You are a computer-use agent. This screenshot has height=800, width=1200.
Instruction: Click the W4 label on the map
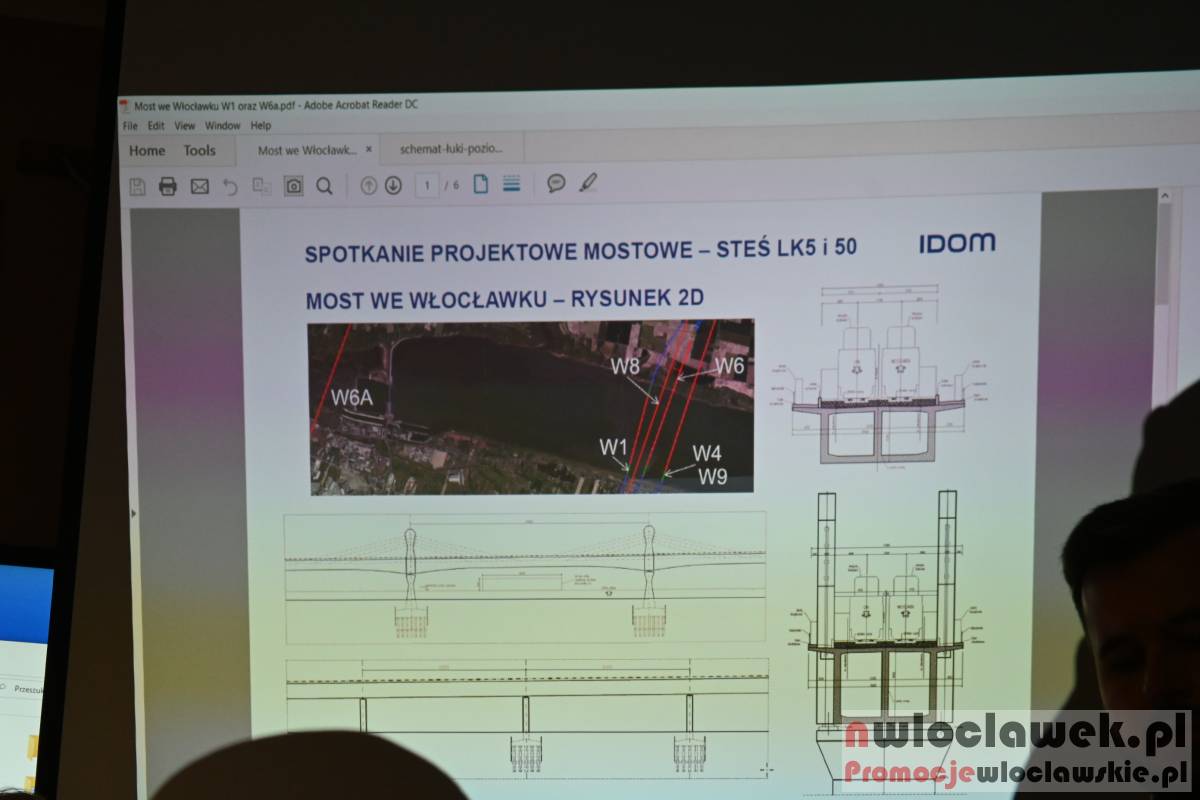[707, 453]
